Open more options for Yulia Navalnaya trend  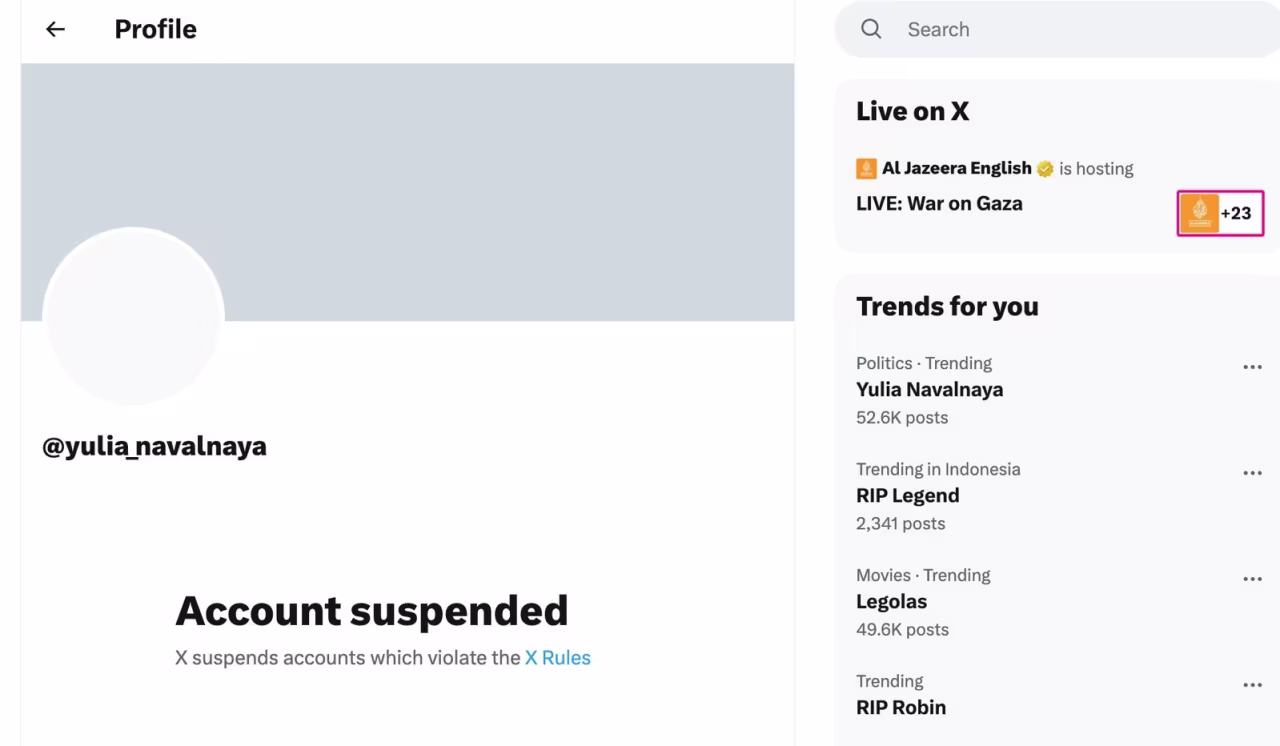tap(1252, 367)
